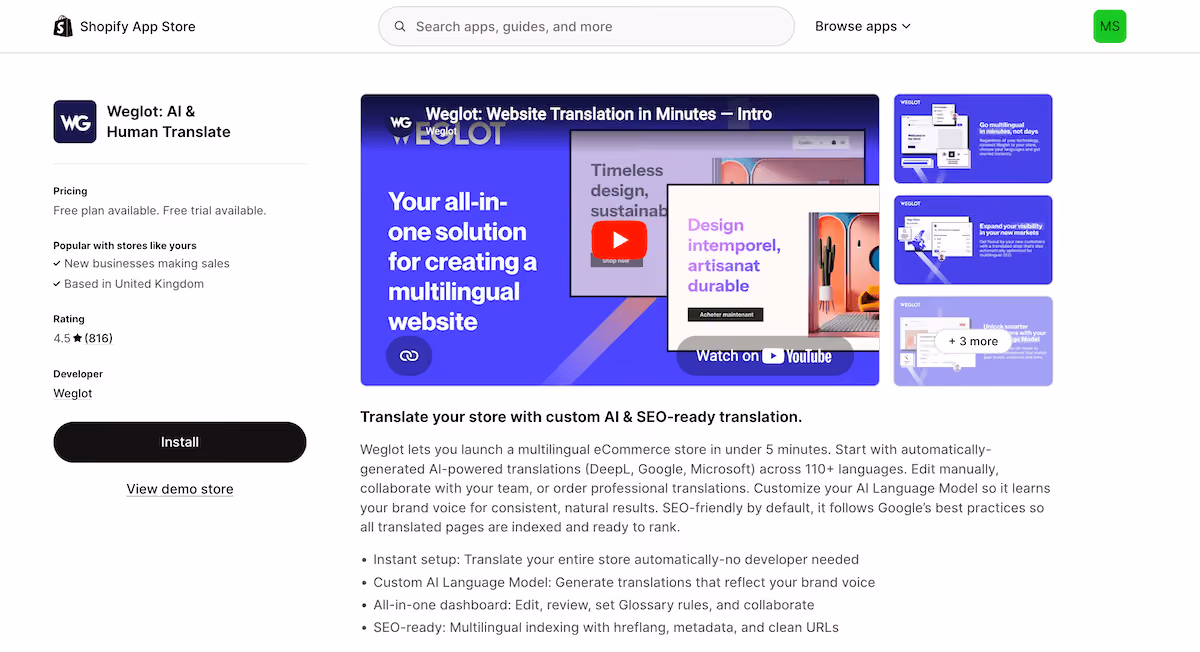Viewport: 1200px width, 652px height.
Task: Click the 'Custom AI Language Model' bullet text
Action: pos(624,583)
